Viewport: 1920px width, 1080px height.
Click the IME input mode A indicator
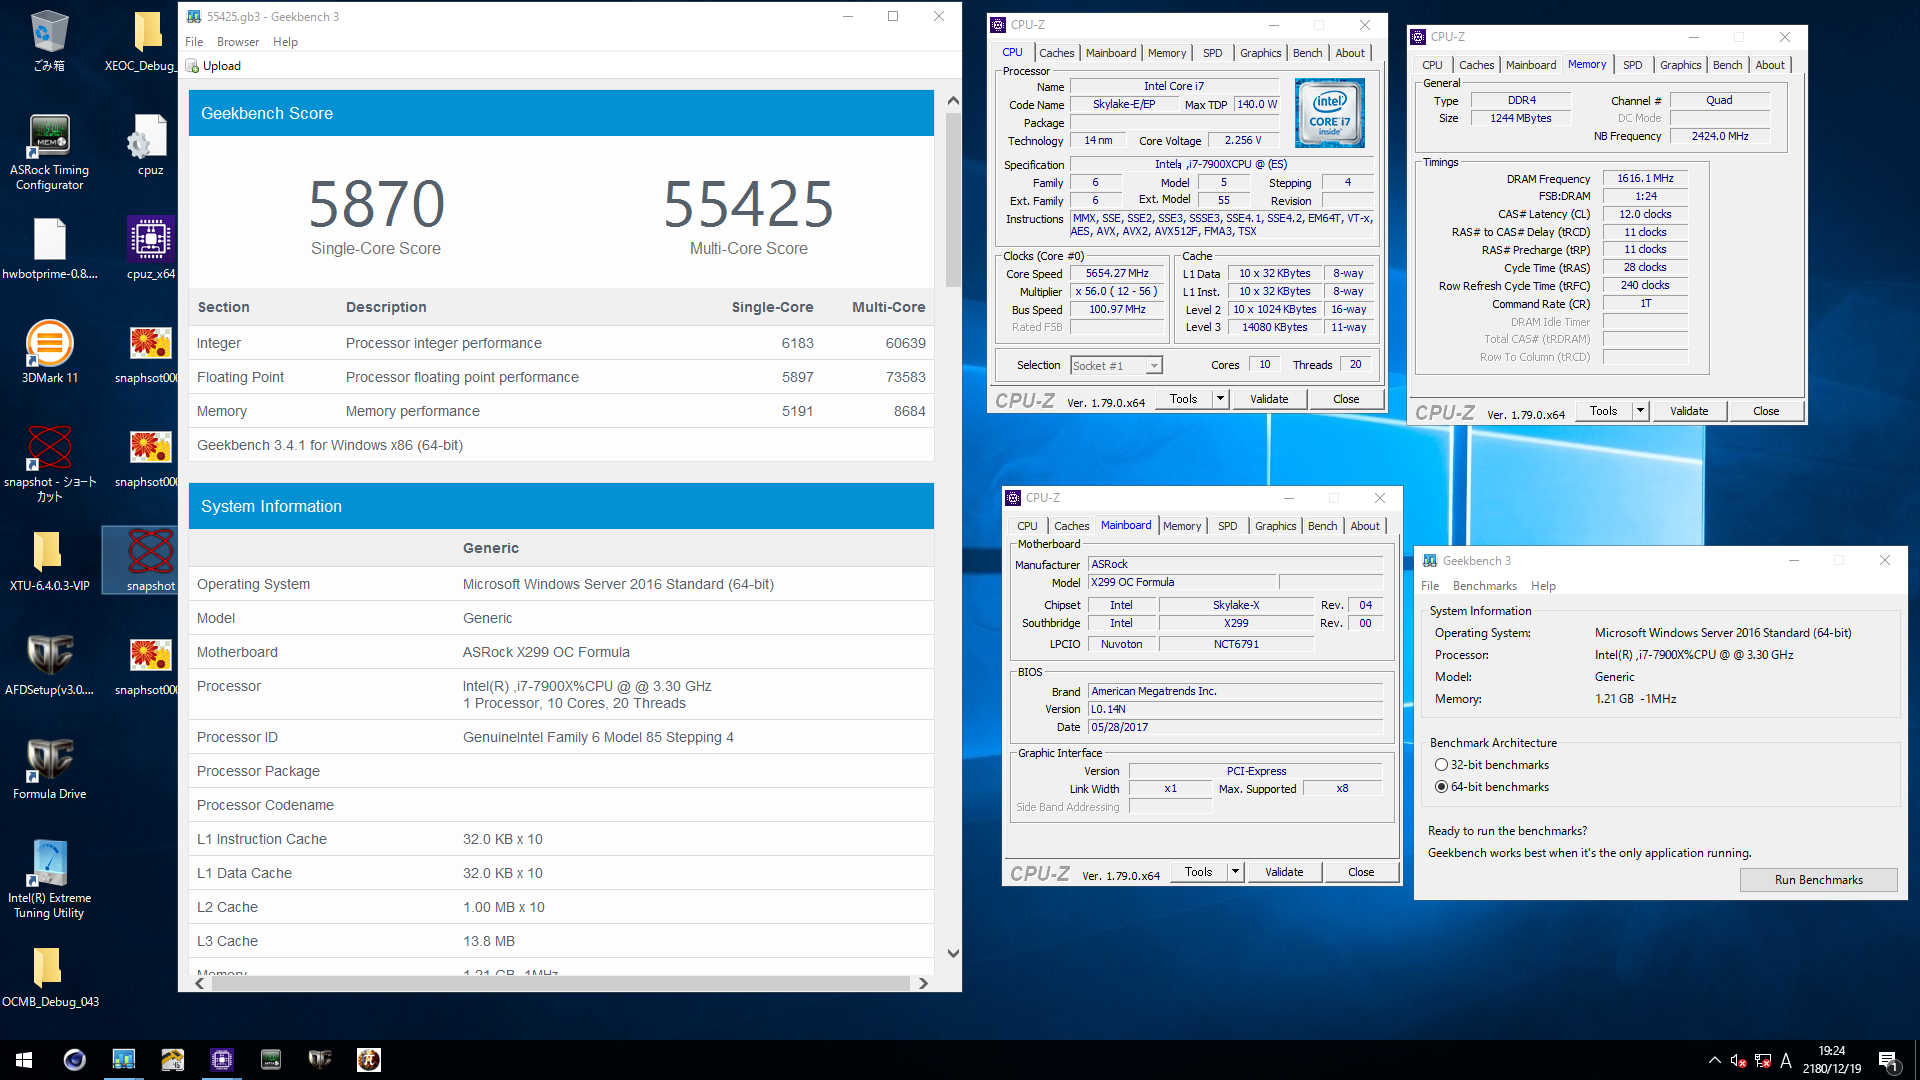(x=1786, y=1060)
